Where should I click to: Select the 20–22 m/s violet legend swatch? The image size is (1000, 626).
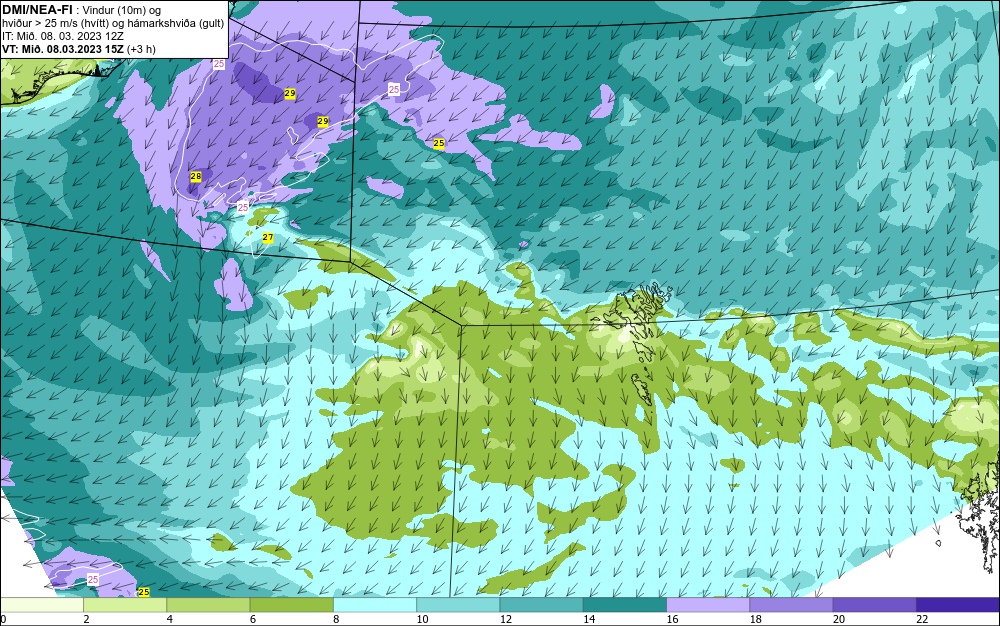coord(874,605)
